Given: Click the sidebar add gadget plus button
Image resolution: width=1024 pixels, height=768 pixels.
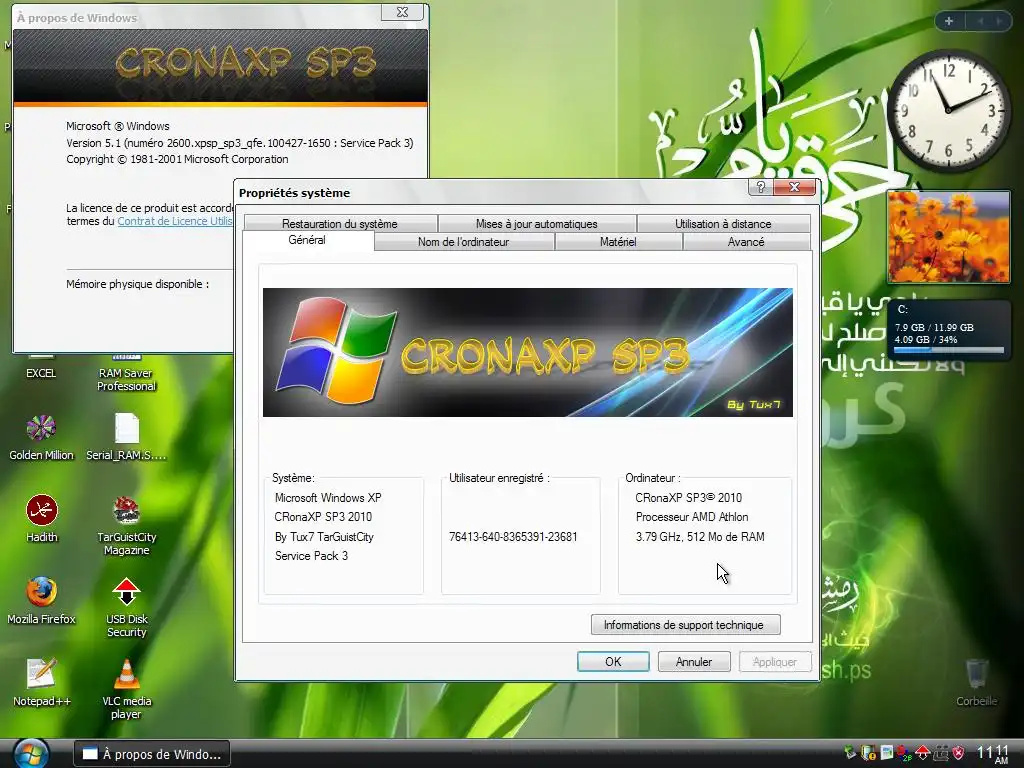Looking at the screenshot, I should coord(948,21).
